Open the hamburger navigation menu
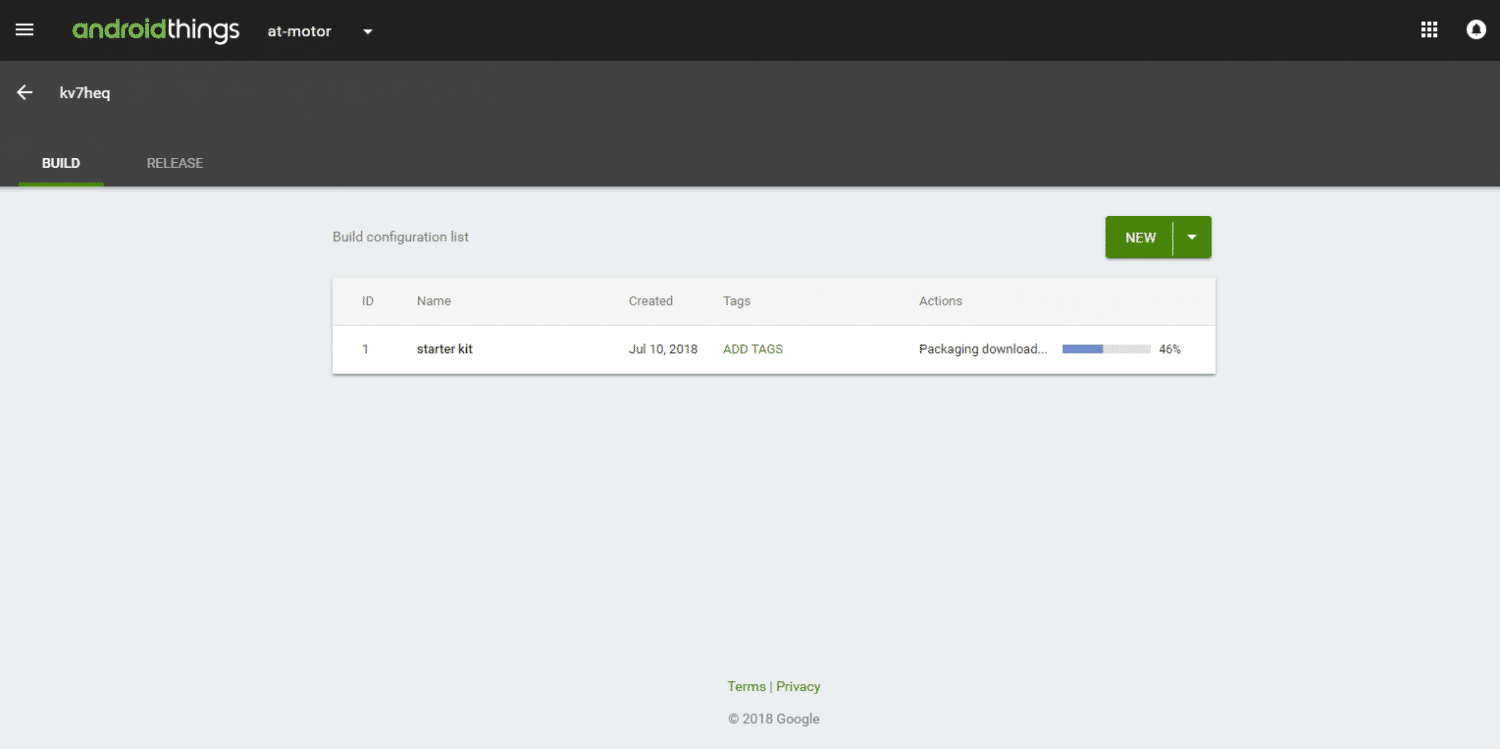Screen dimensions: 1500x749 click(24, 30)
